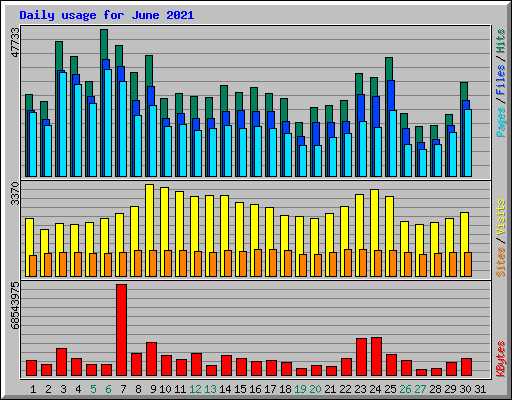The height and width of the screenshot is (400, 512).
Task: Click day label 1 on x-axis
Action: click(33, 389)
